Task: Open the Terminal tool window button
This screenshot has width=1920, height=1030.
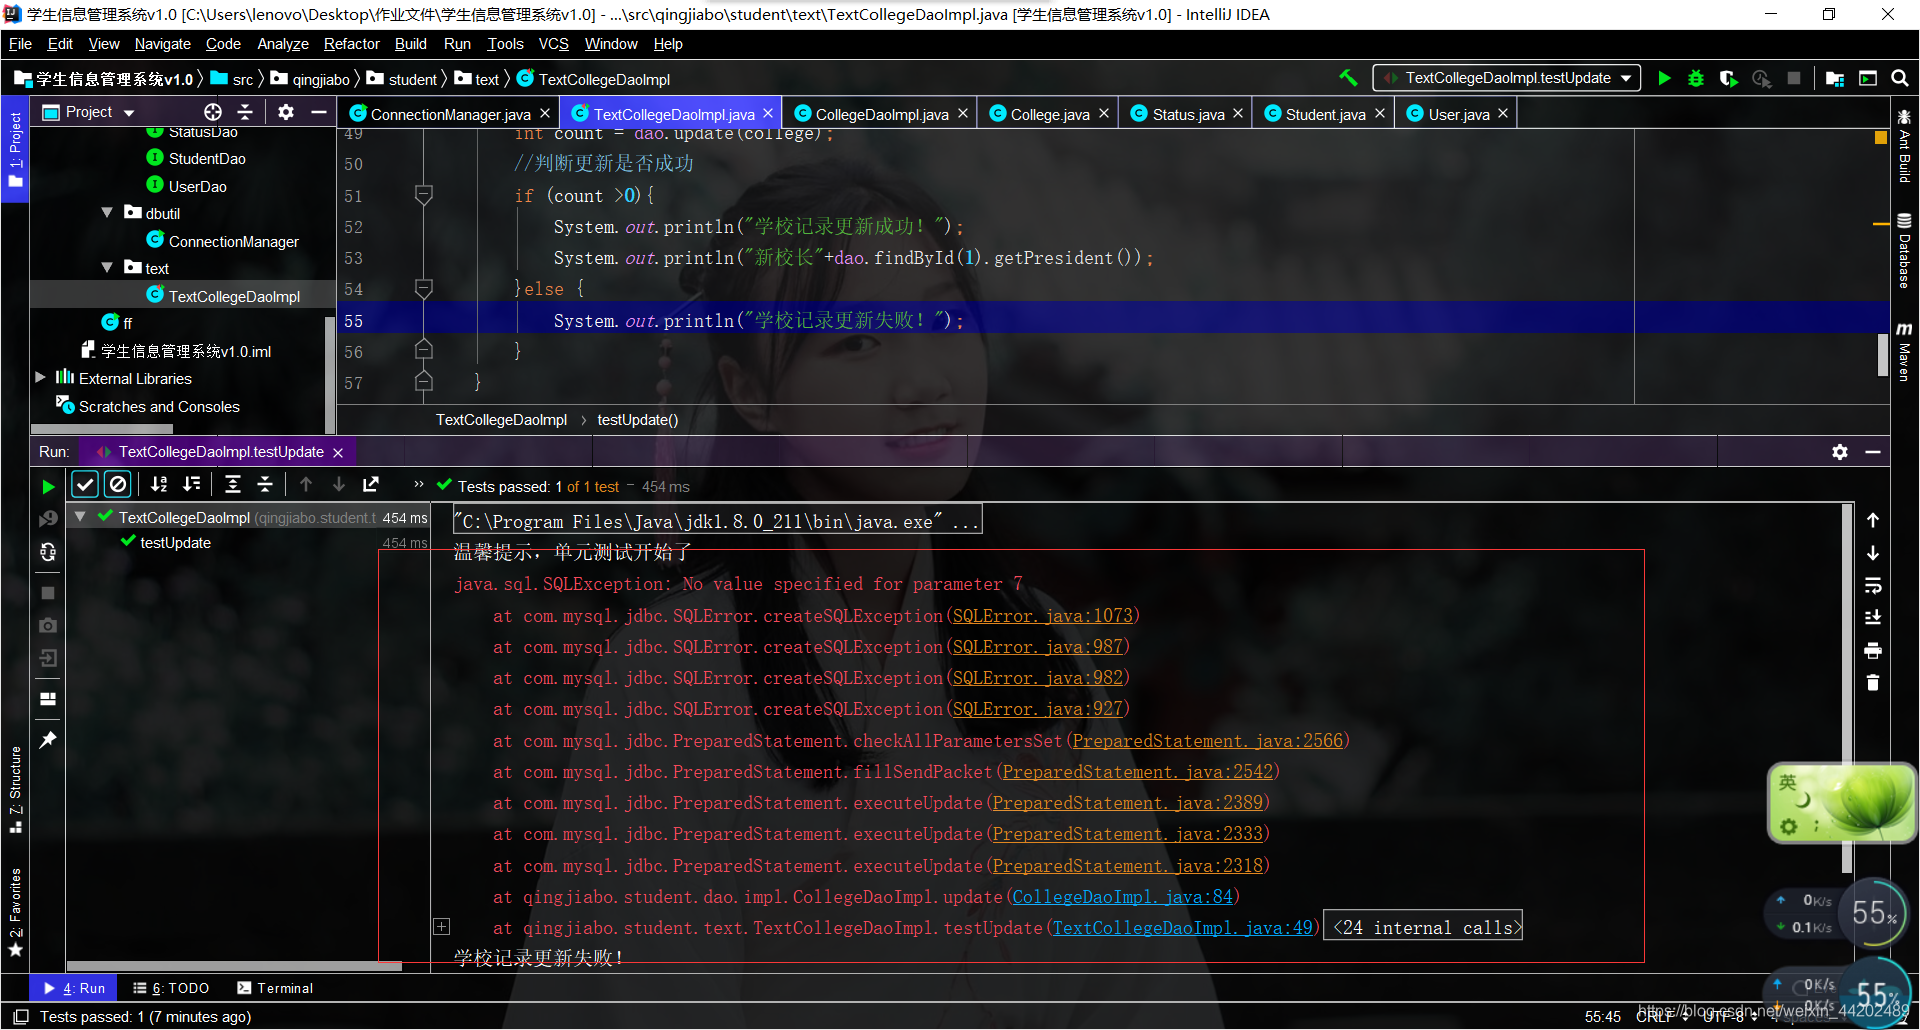Action: coord(275,988)
